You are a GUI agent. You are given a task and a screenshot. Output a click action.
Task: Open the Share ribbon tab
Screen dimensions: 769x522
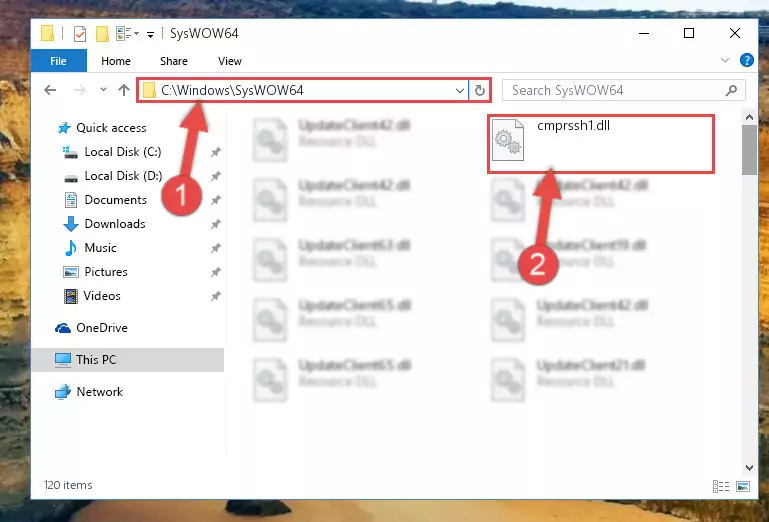(x=174, y=61)
